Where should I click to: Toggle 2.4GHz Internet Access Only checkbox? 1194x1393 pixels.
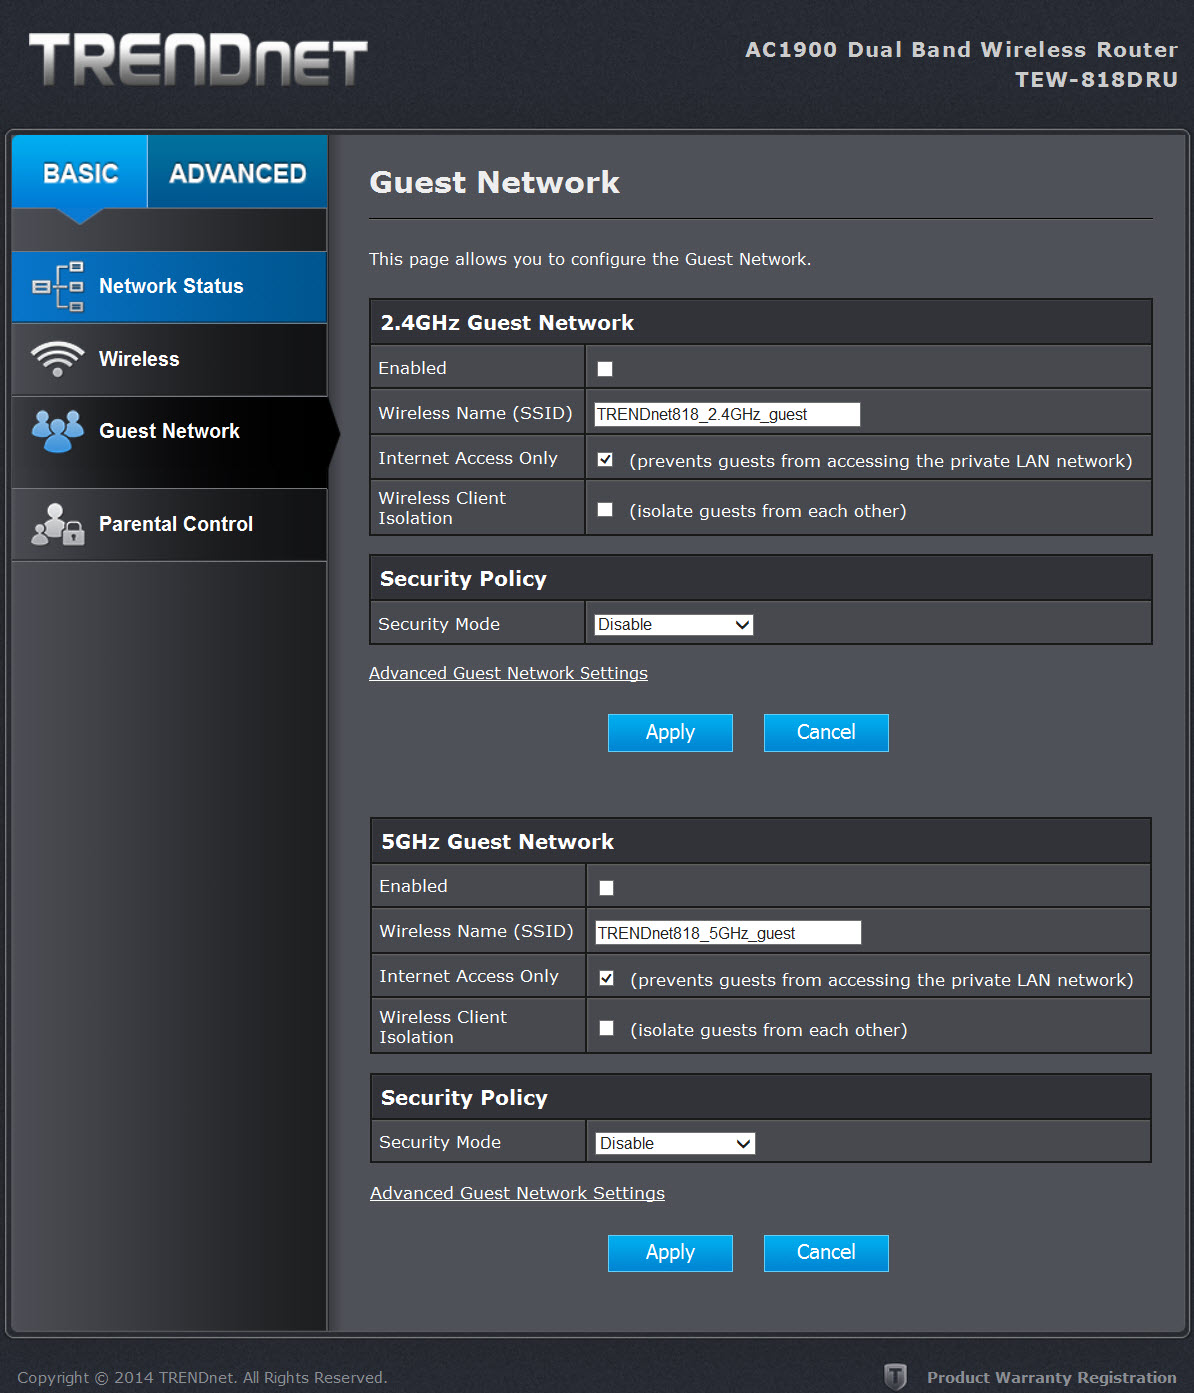(605, 460)
